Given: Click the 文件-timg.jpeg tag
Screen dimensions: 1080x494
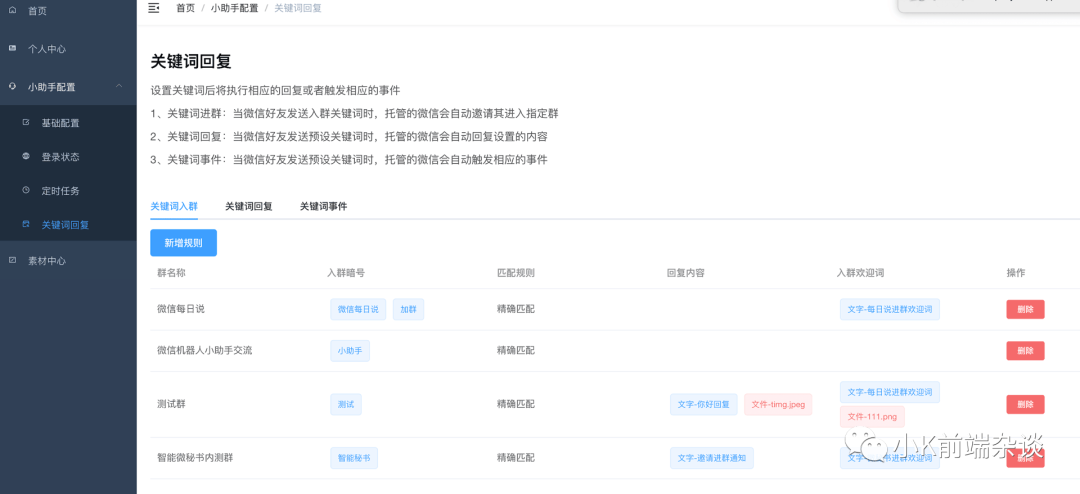Looking at the screenshot, I should click(x=778, y=404).
